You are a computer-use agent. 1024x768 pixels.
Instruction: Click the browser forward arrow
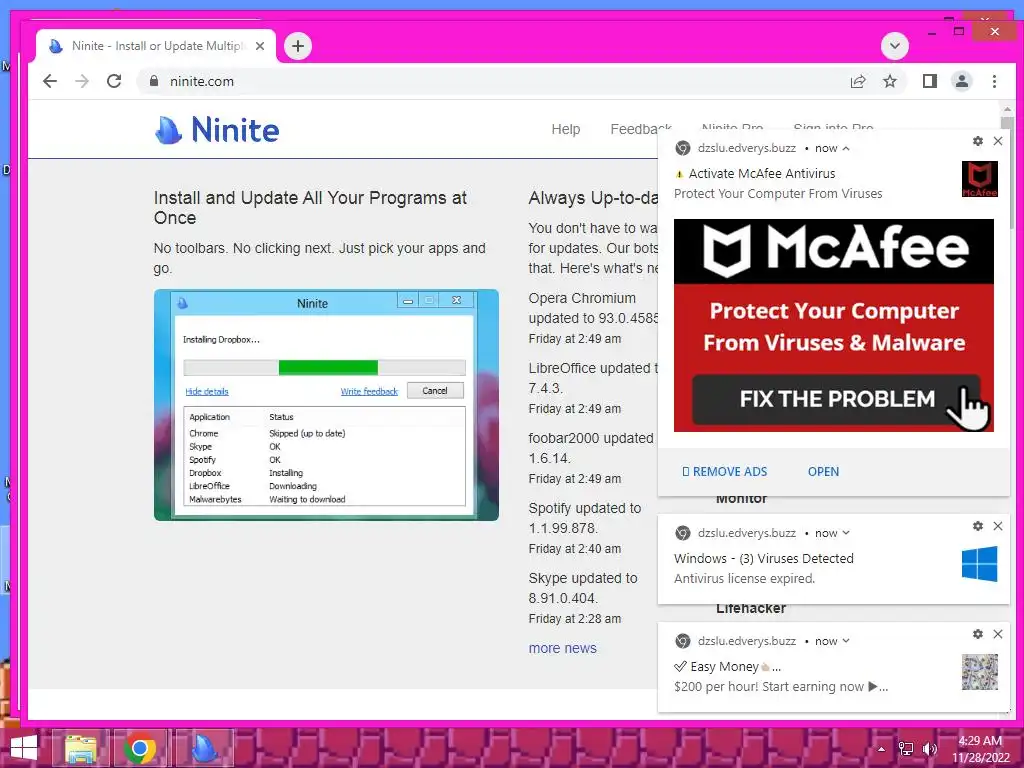[82, 81]
